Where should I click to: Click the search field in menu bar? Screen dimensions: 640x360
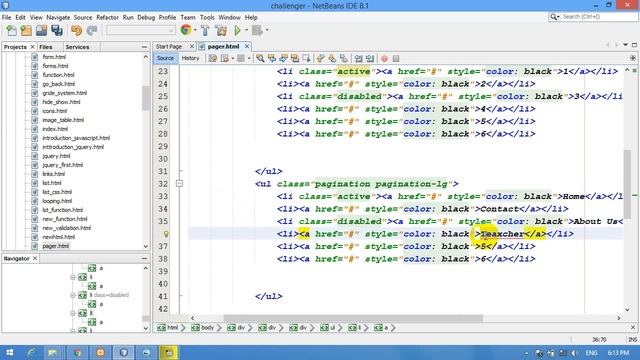(598, 17)
